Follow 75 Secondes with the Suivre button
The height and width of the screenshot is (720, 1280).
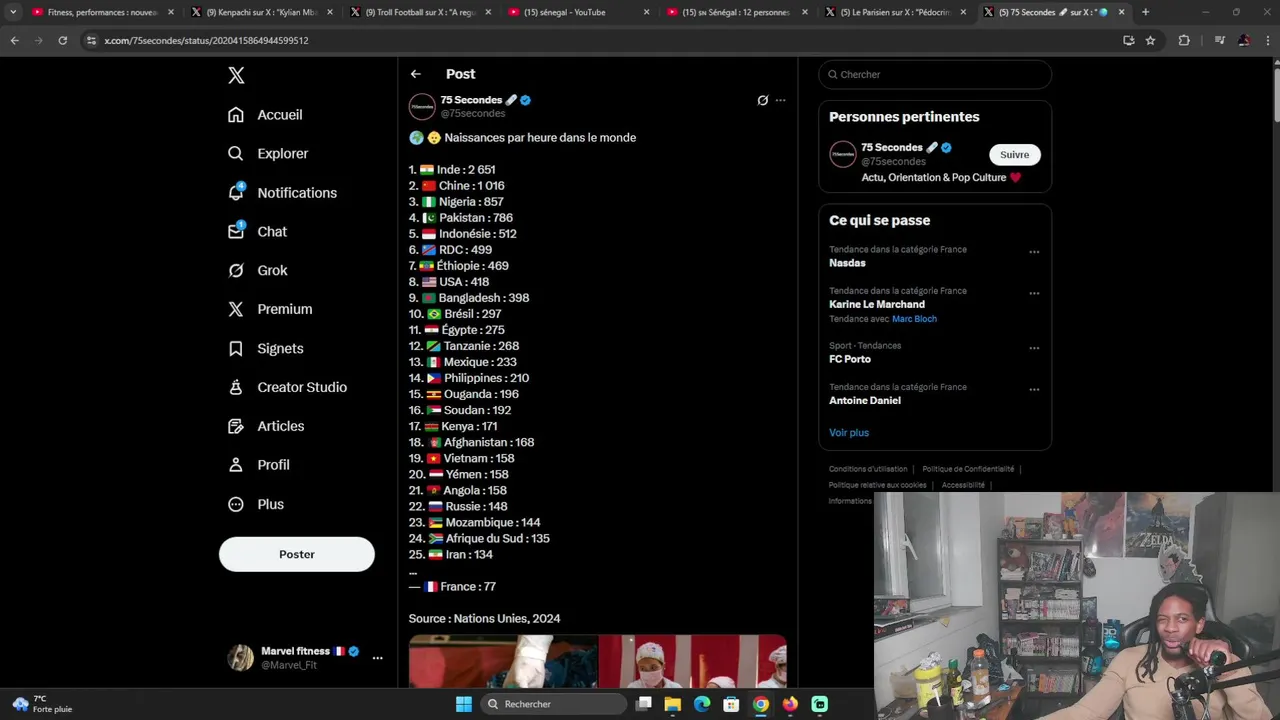point(1015,155)
